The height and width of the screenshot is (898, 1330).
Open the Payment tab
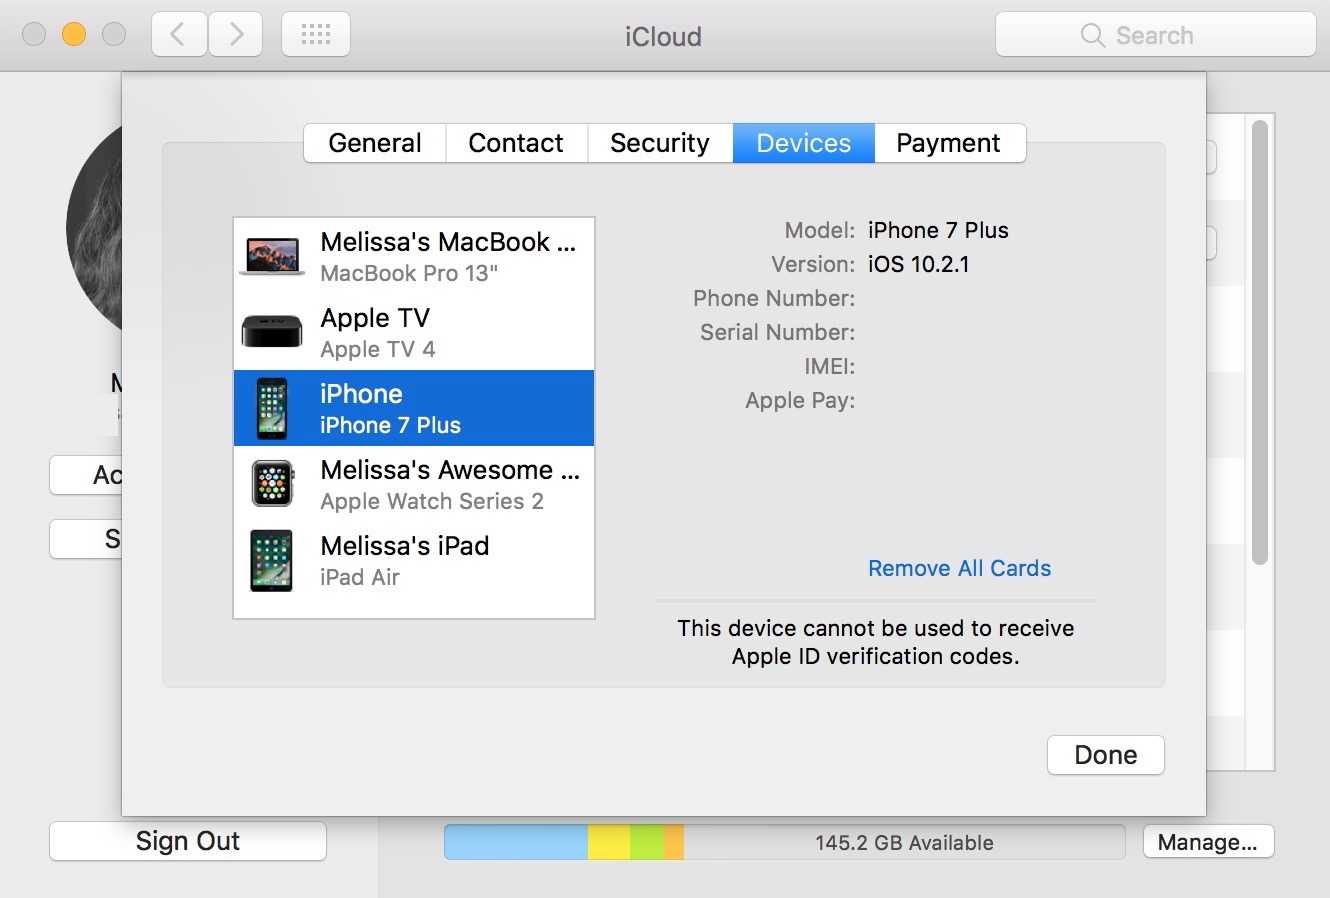pos(948,143)
